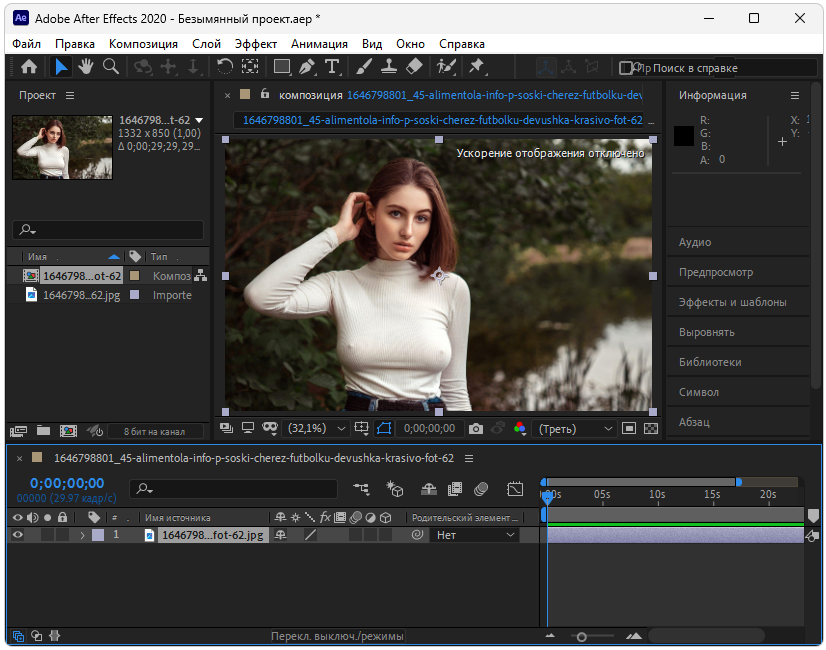Viewport: 826px width, 650px height.
Task: Open parent dropdown showing Нет
Action: pos(475,535)
